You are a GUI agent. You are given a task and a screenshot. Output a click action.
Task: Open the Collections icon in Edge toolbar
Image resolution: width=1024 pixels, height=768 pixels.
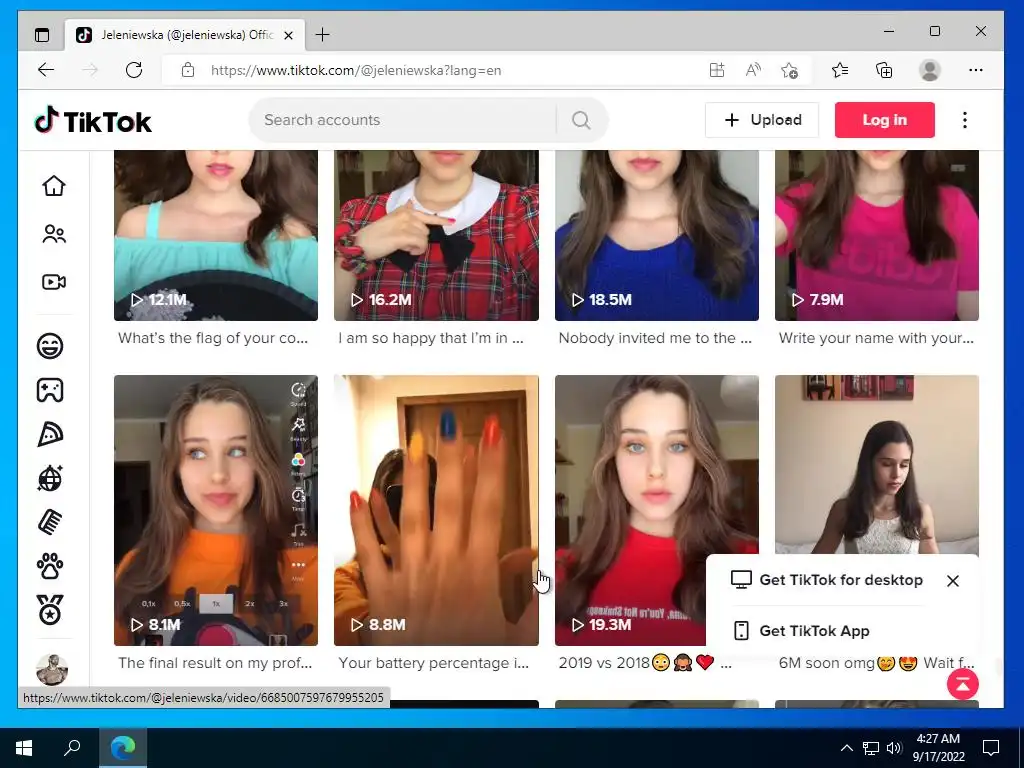[884, 70]
